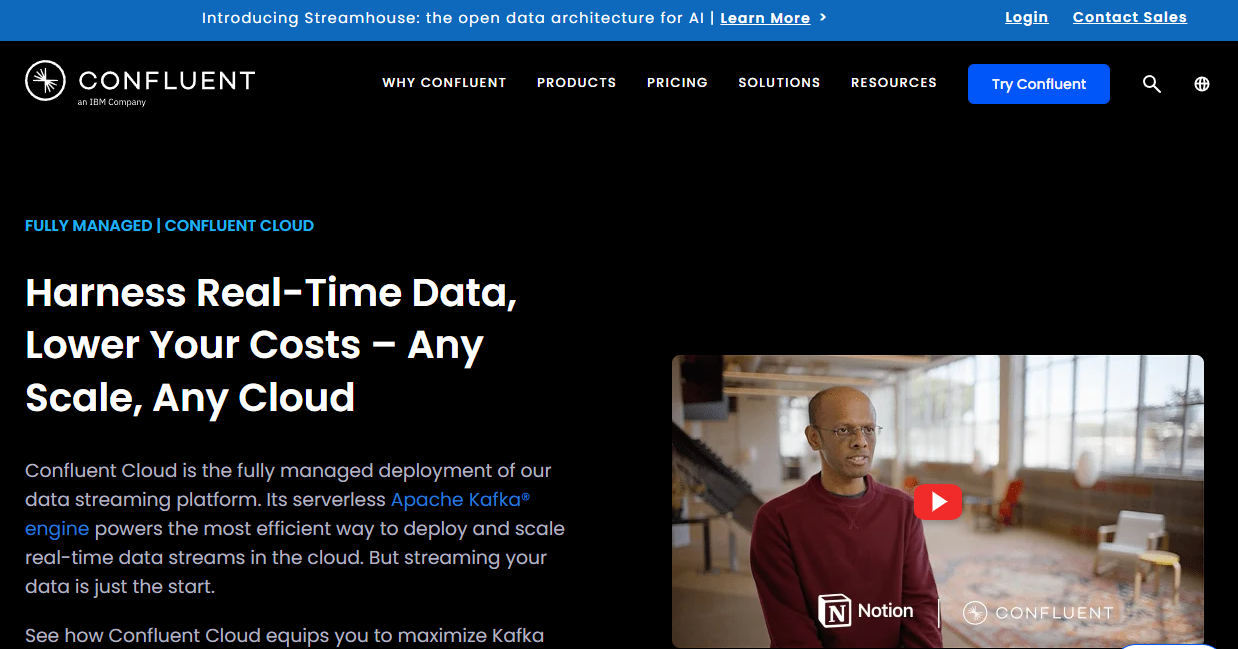
Task: Open the Solutions menu
Action: pyautogui.click(x=779, y=83)
